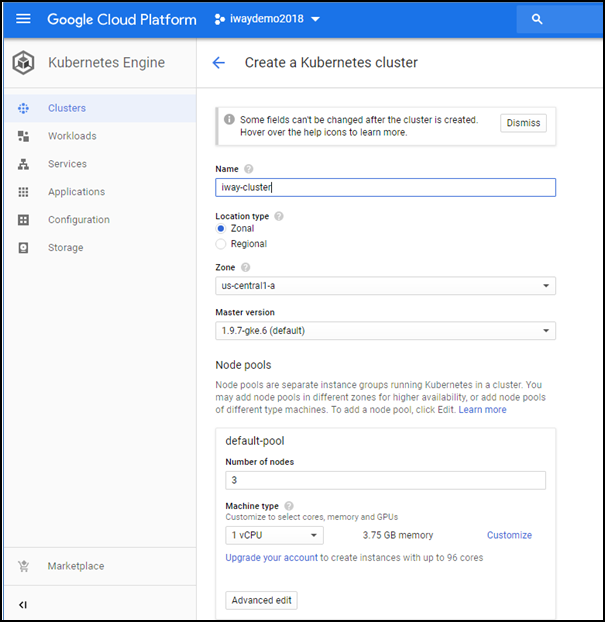605x622 pixels.
Task: Open the hamburger navigation menu
Action: [x=23, y=19]
